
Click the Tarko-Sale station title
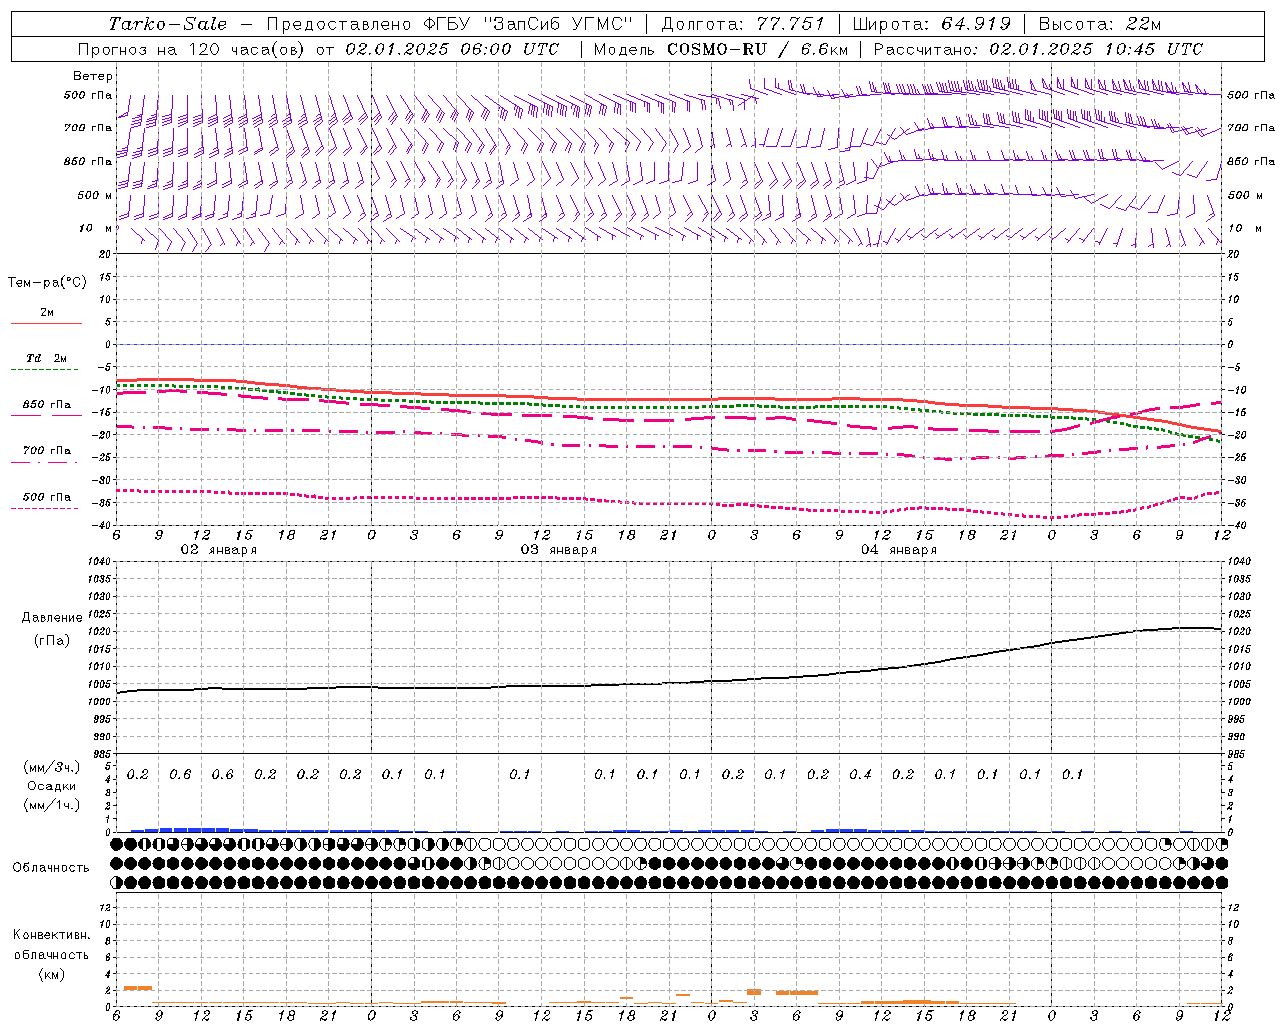pyautogui.click(x=168, y=24)
